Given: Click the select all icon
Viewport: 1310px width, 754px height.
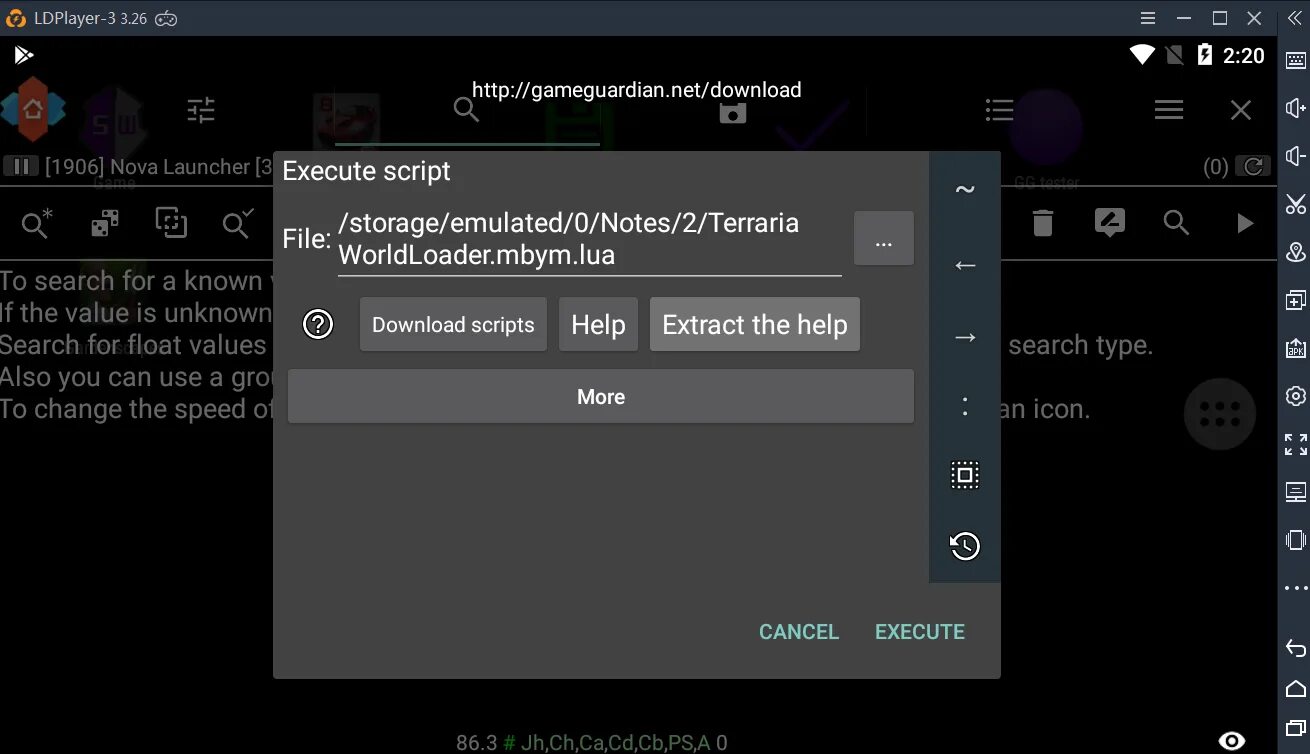Looking at the screenshot, I should click(x=965, y=474).
